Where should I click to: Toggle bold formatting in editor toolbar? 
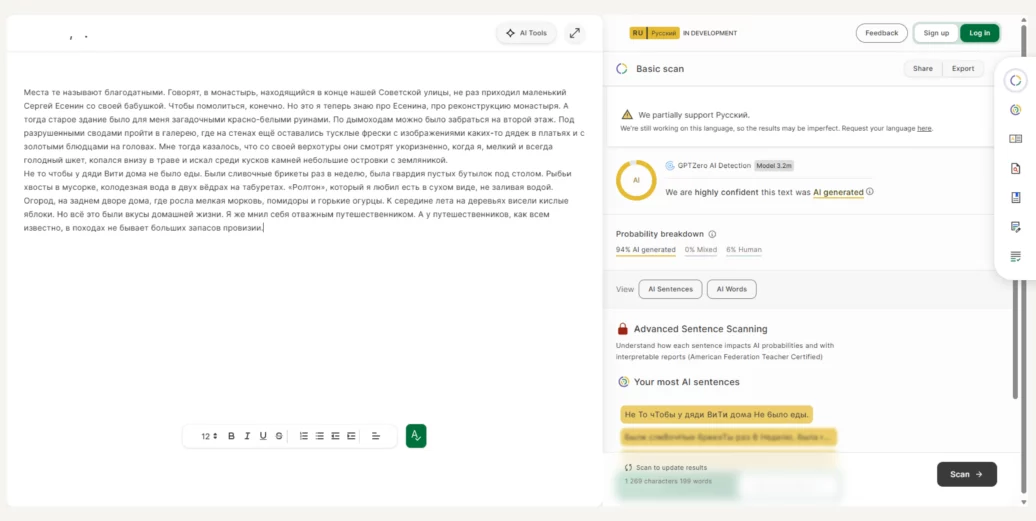pos(231,436)
